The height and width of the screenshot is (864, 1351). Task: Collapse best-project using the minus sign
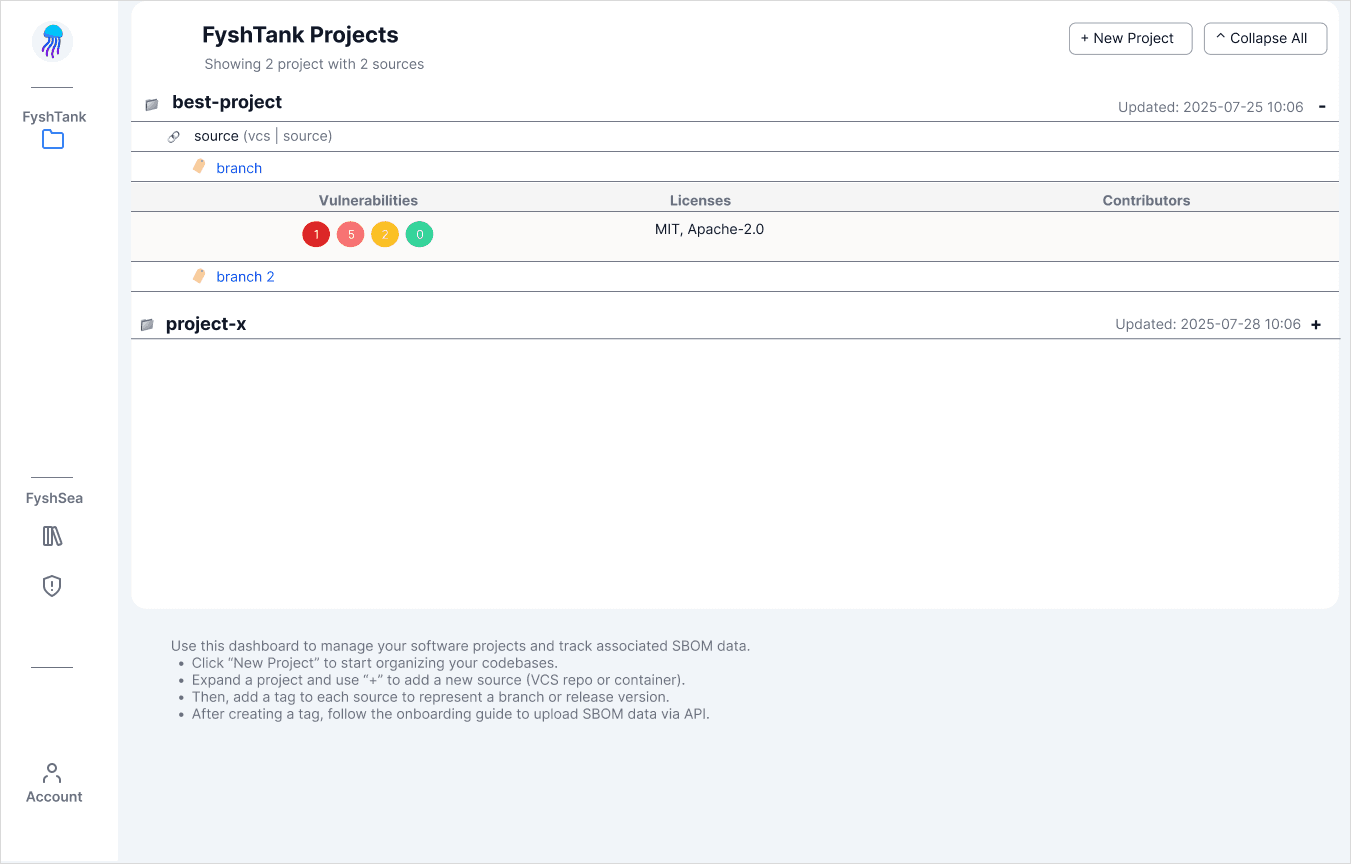coord(1322,106)
